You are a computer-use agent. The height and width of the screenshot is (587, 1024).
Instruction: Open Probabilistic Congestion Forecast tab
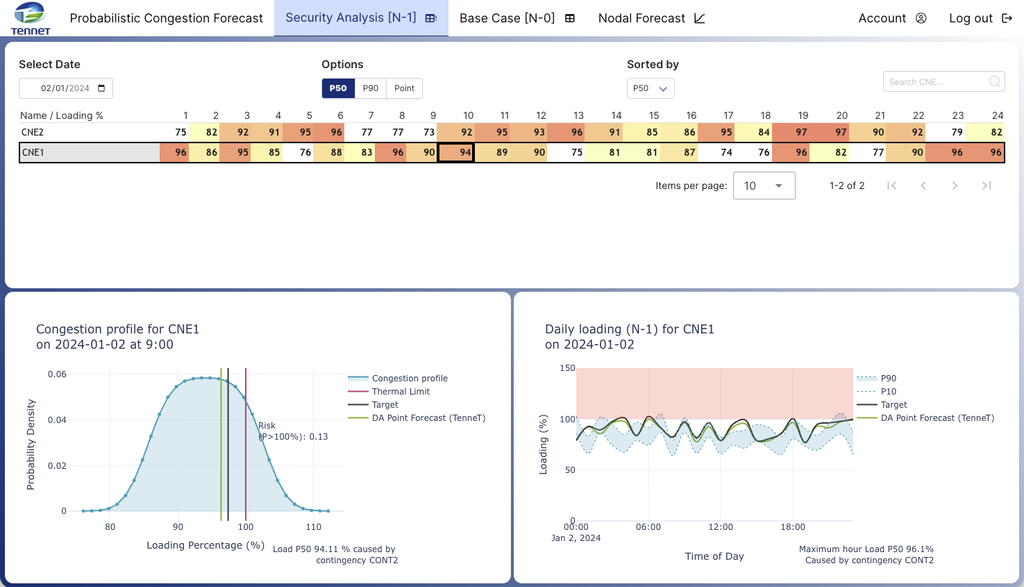pos(166,18)
